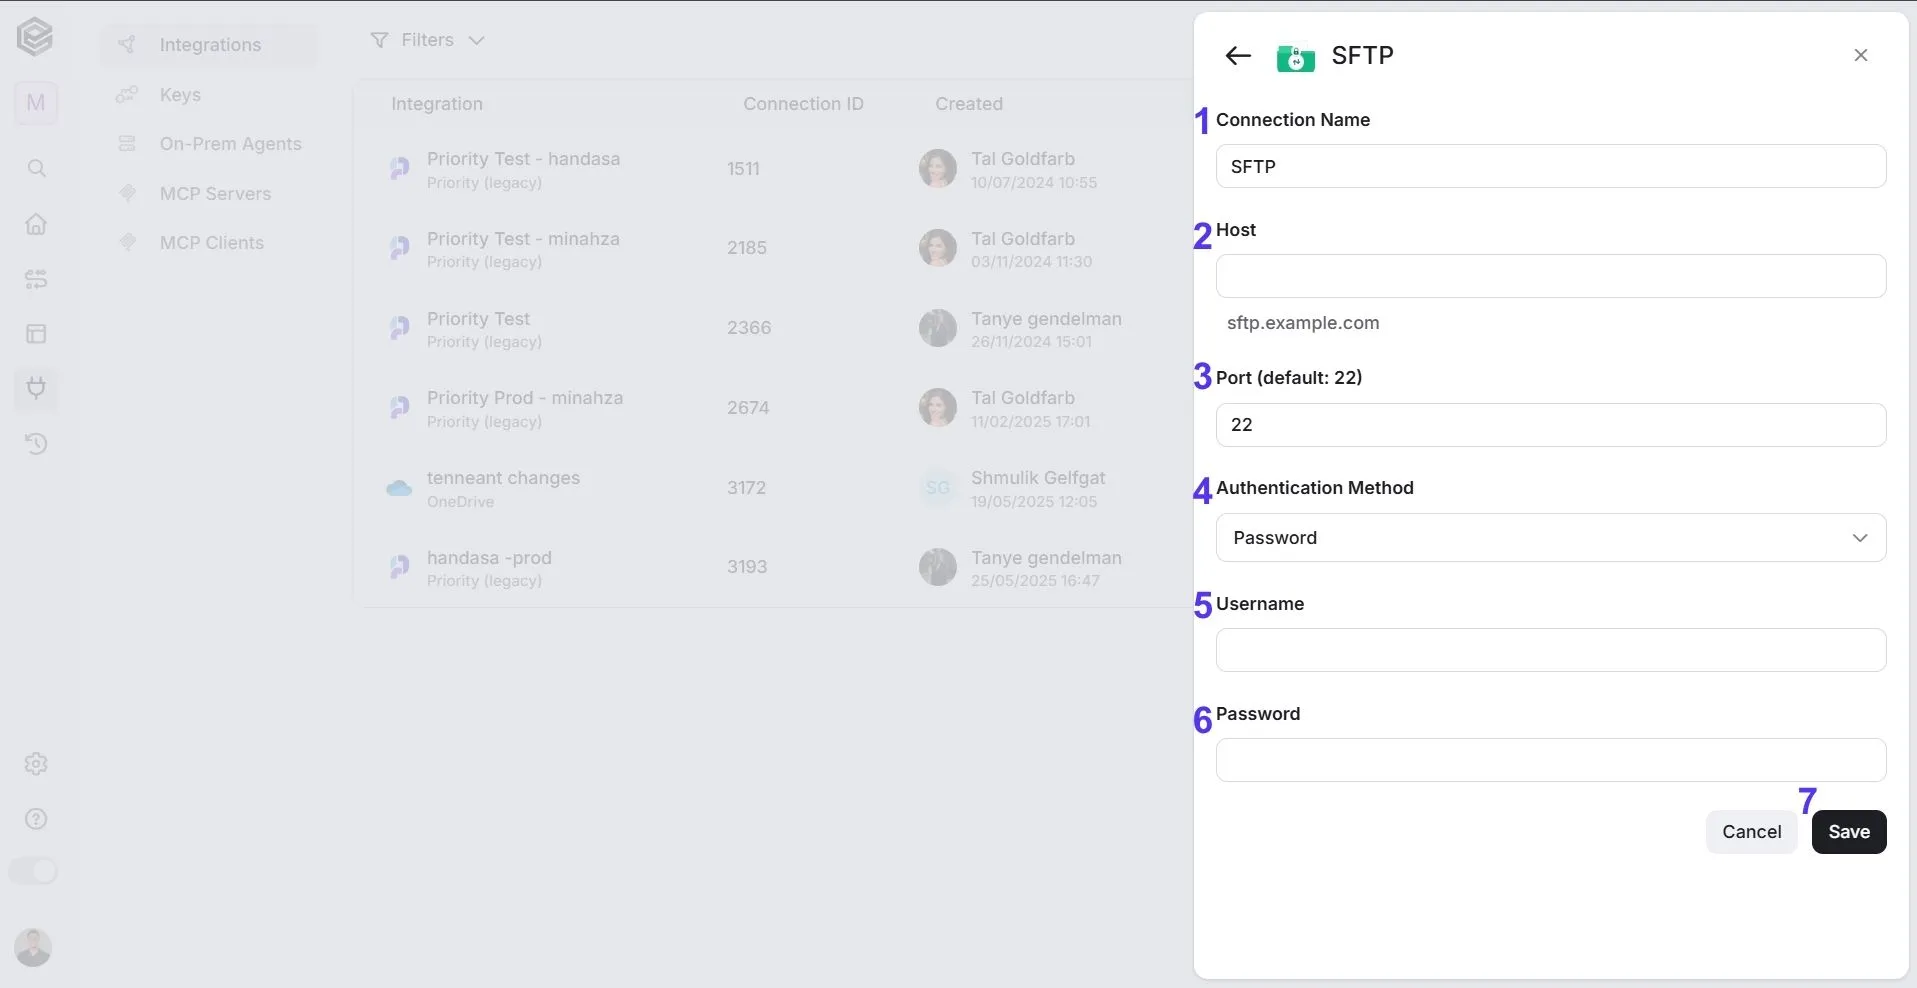Screen dimensions: 1917x988
Task: Click the Integration column header
Action: (x=436, y=104)
